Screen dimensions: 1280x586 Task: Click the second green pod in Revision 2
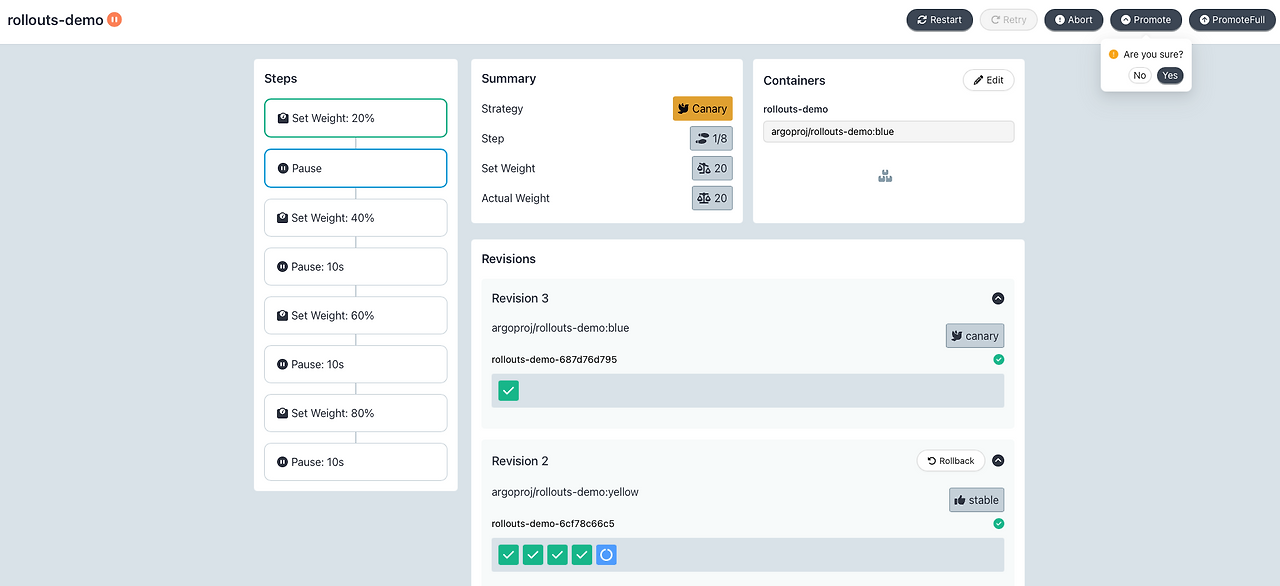(533, 555)
